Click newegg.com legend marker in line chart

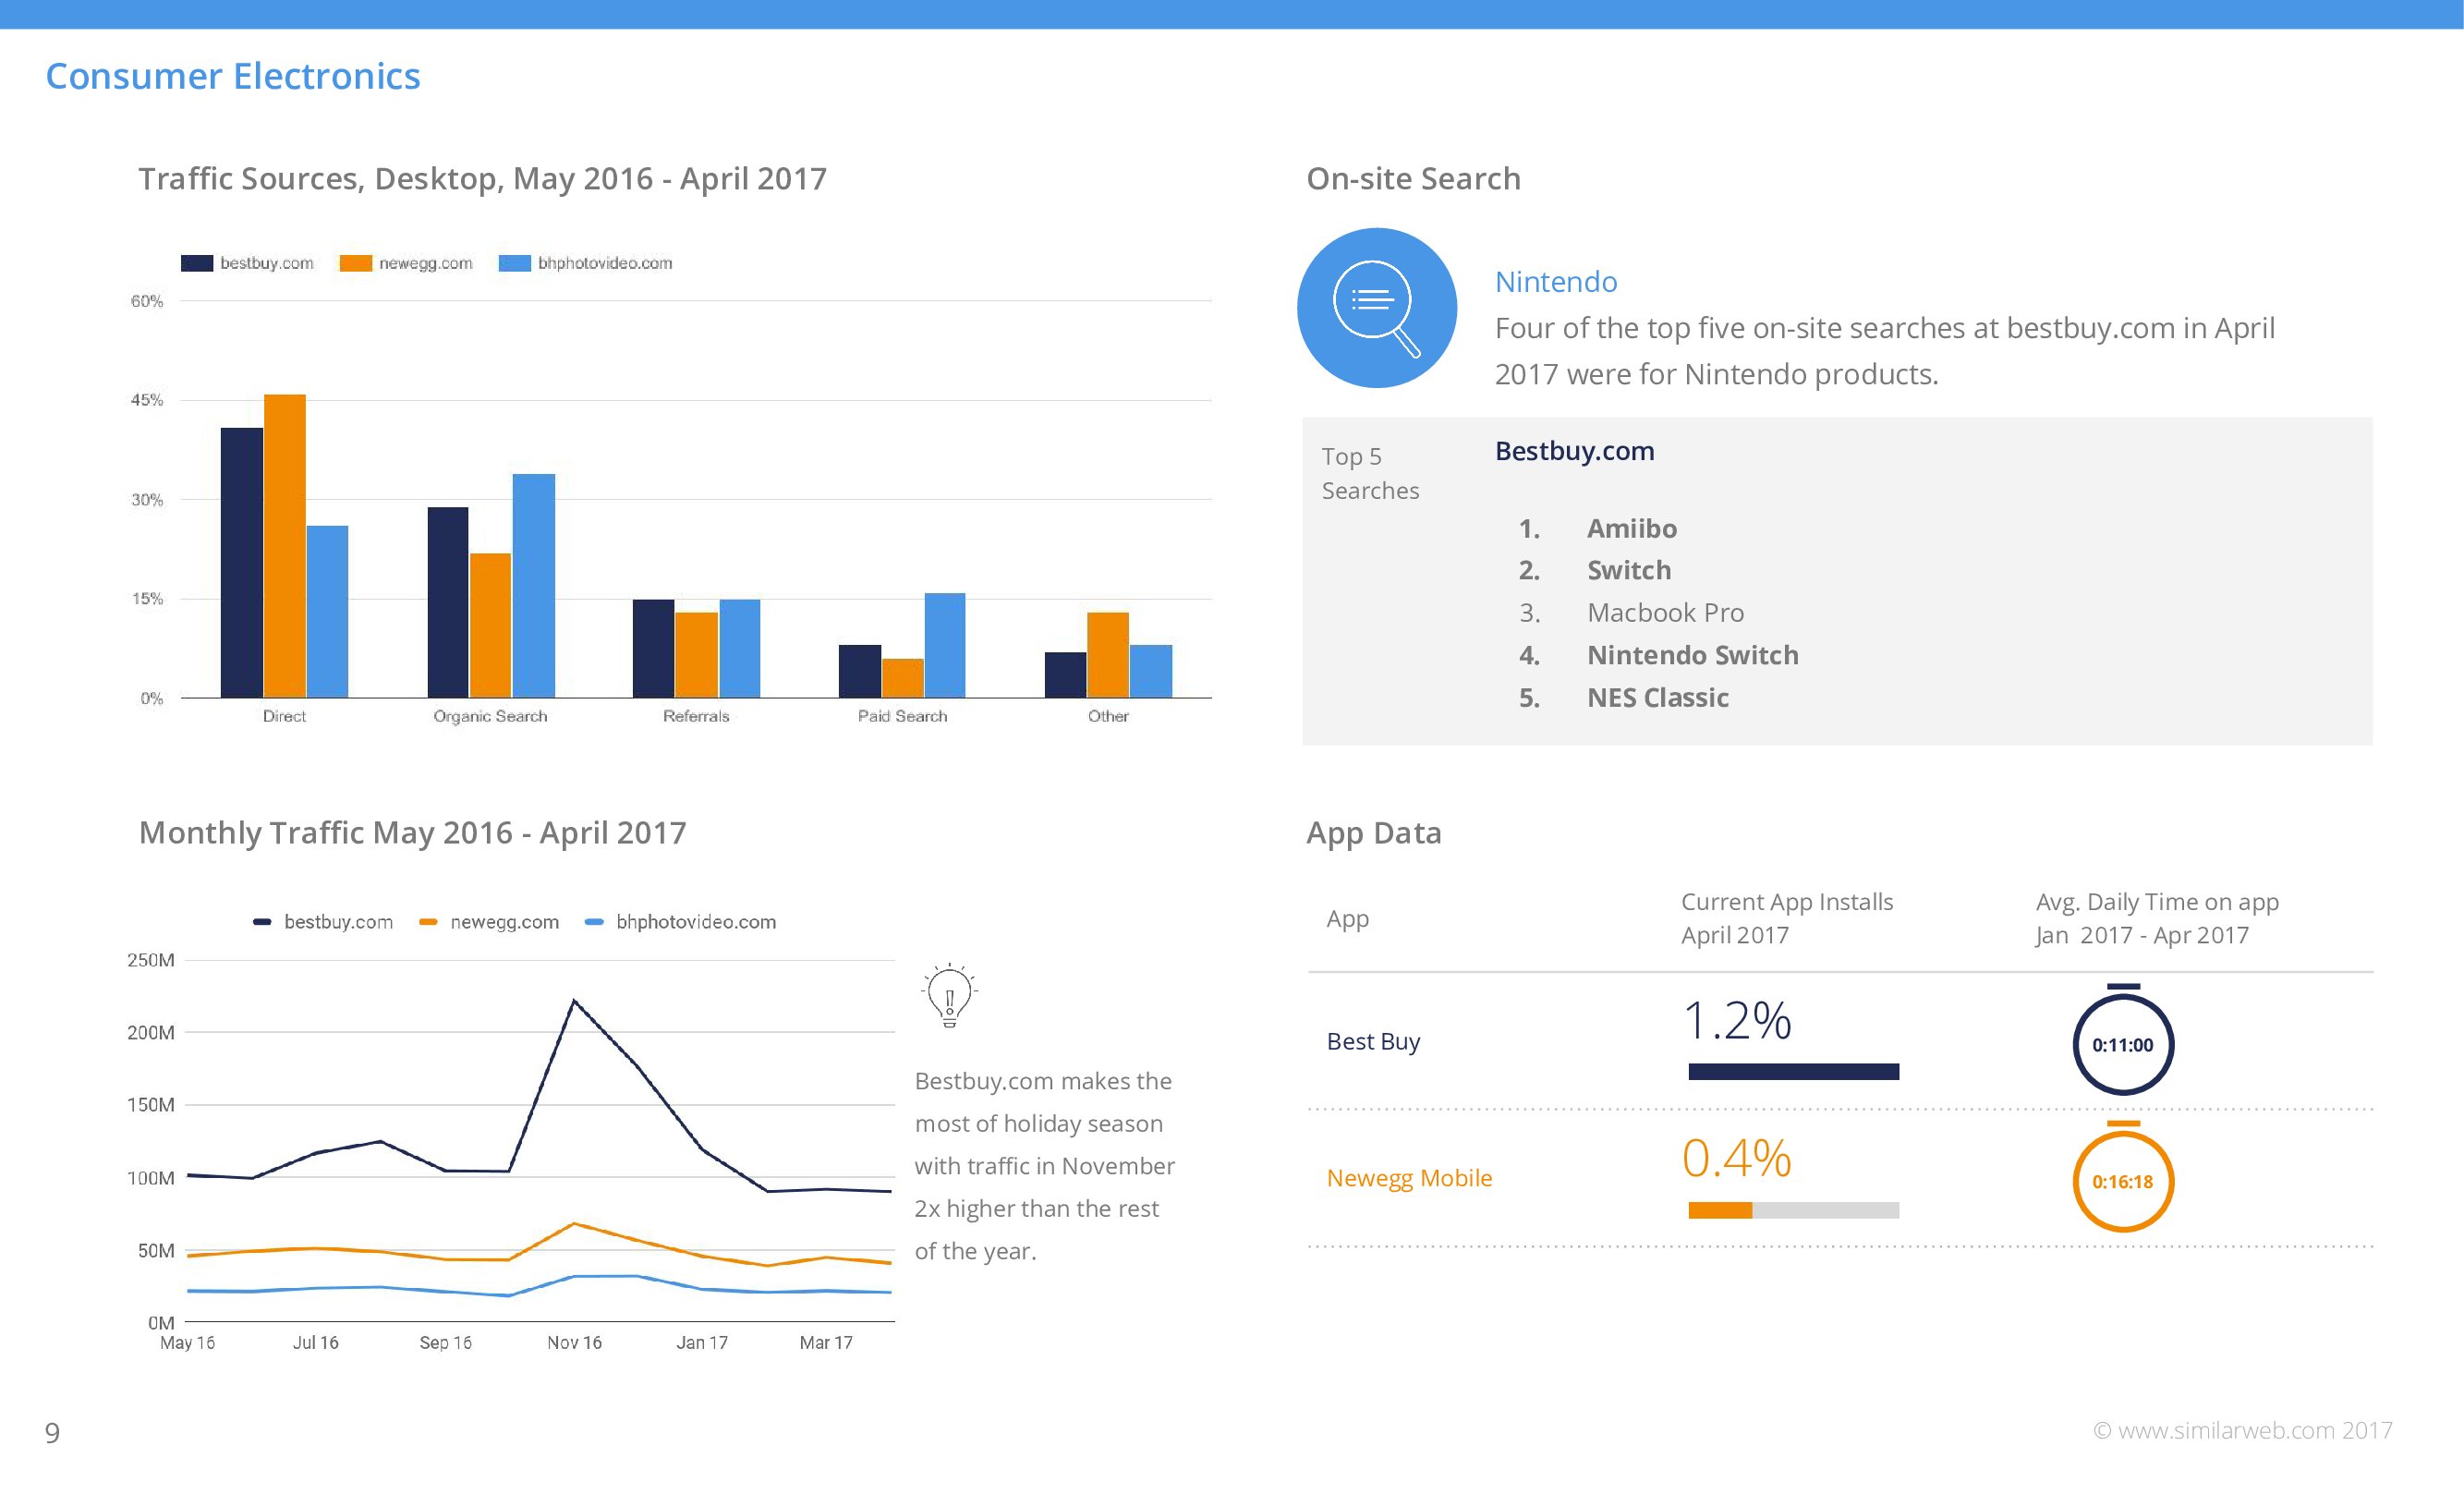tap(428, 922)
